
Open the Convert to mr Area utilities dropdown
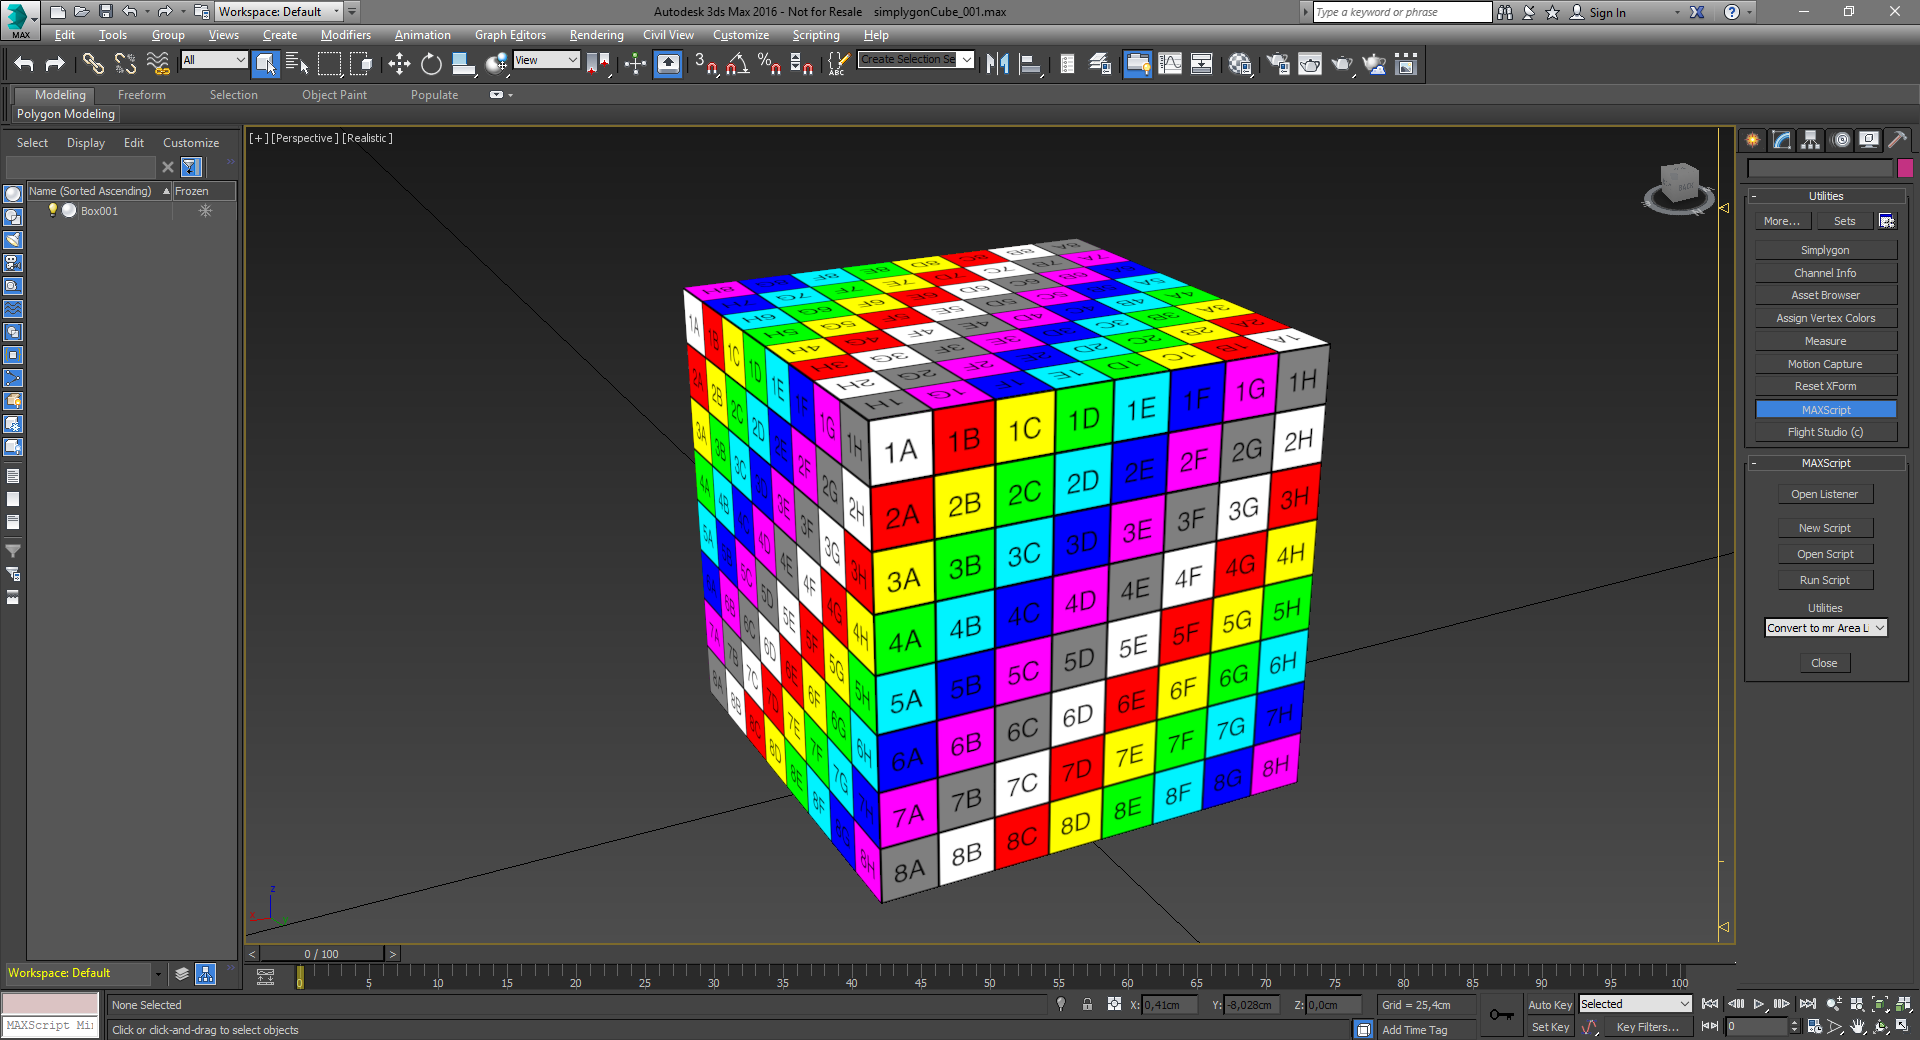pos(1882,628)
